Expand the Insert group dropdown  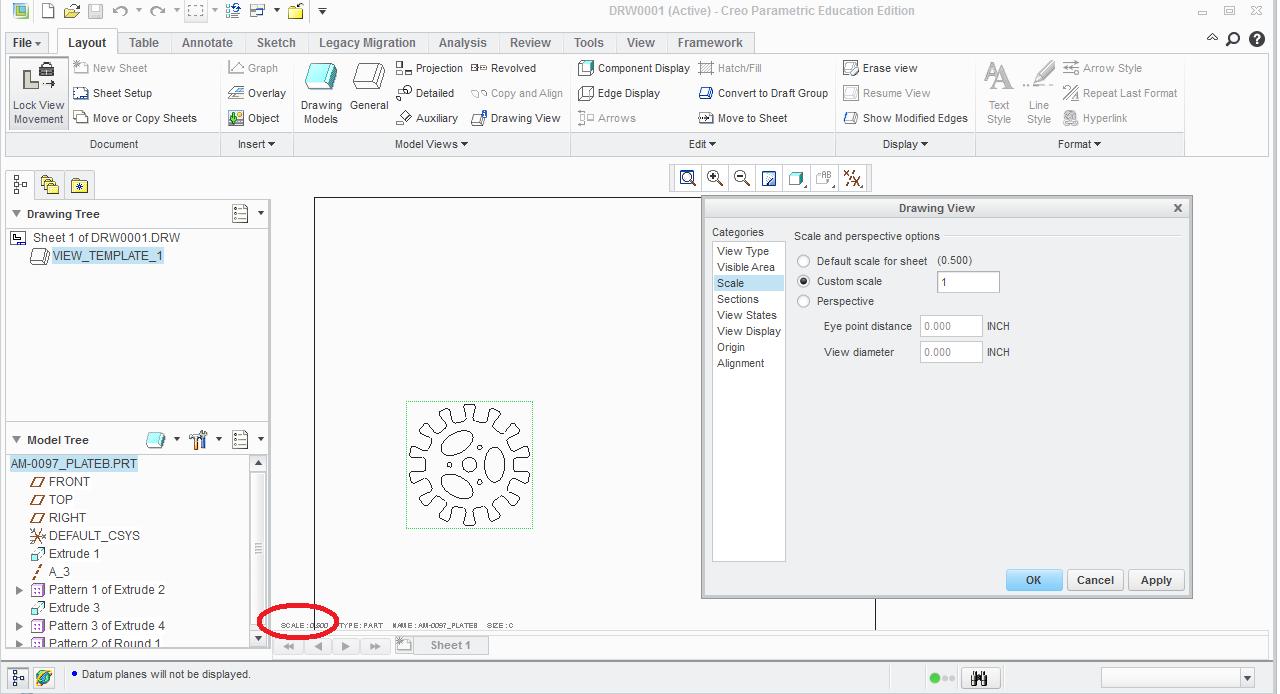257,144
